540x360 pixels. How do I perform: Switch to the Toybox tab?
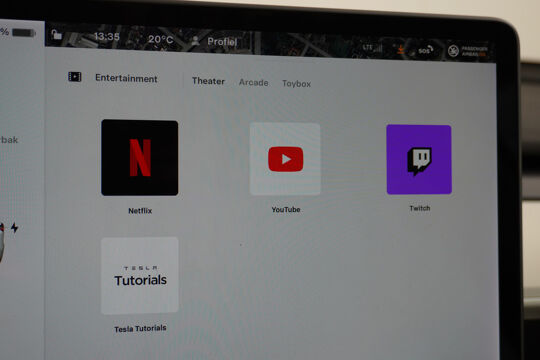[297, 83]
